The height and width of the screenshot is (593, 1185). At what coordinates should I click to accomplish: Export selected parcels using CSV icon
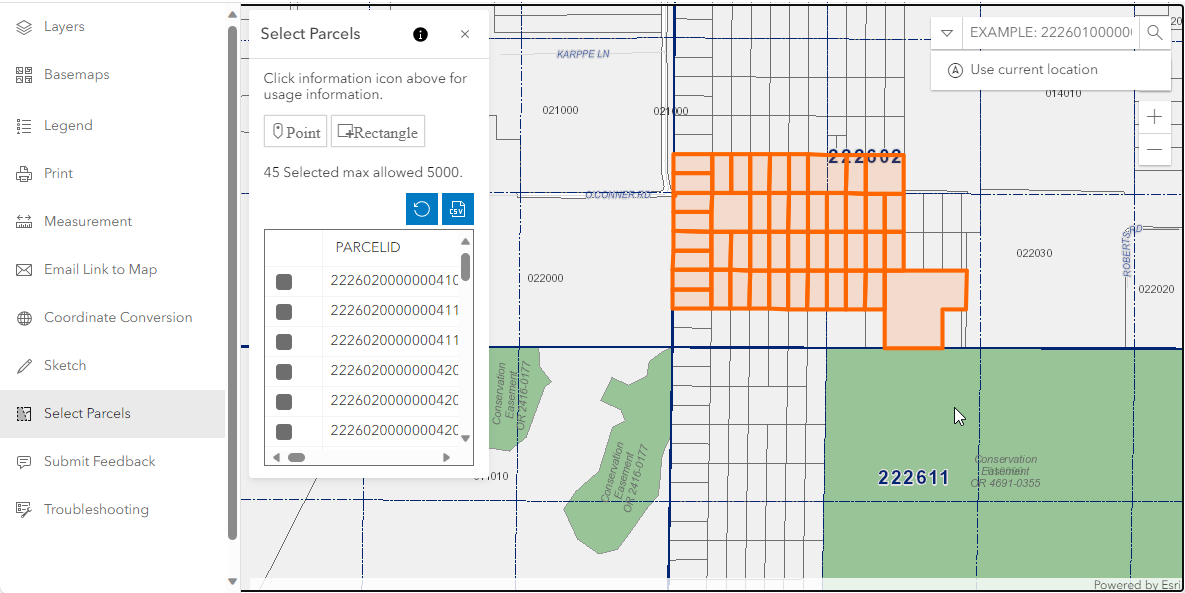coord(458,209)
